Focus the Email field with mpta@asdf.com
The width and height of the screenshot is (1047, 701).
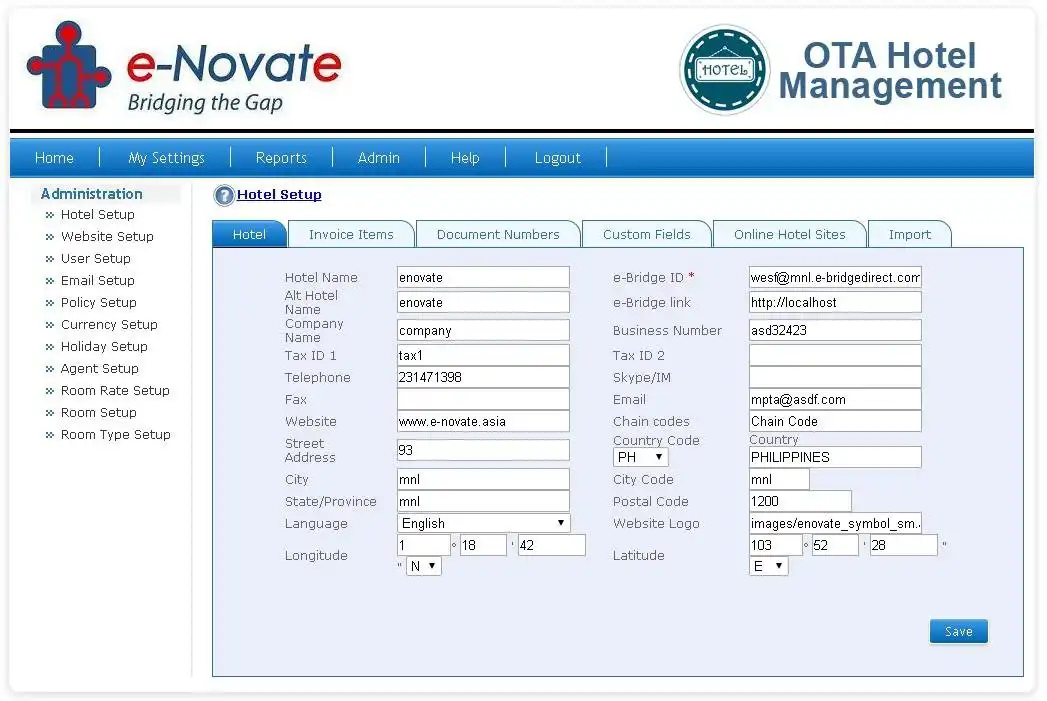[835, 399]
